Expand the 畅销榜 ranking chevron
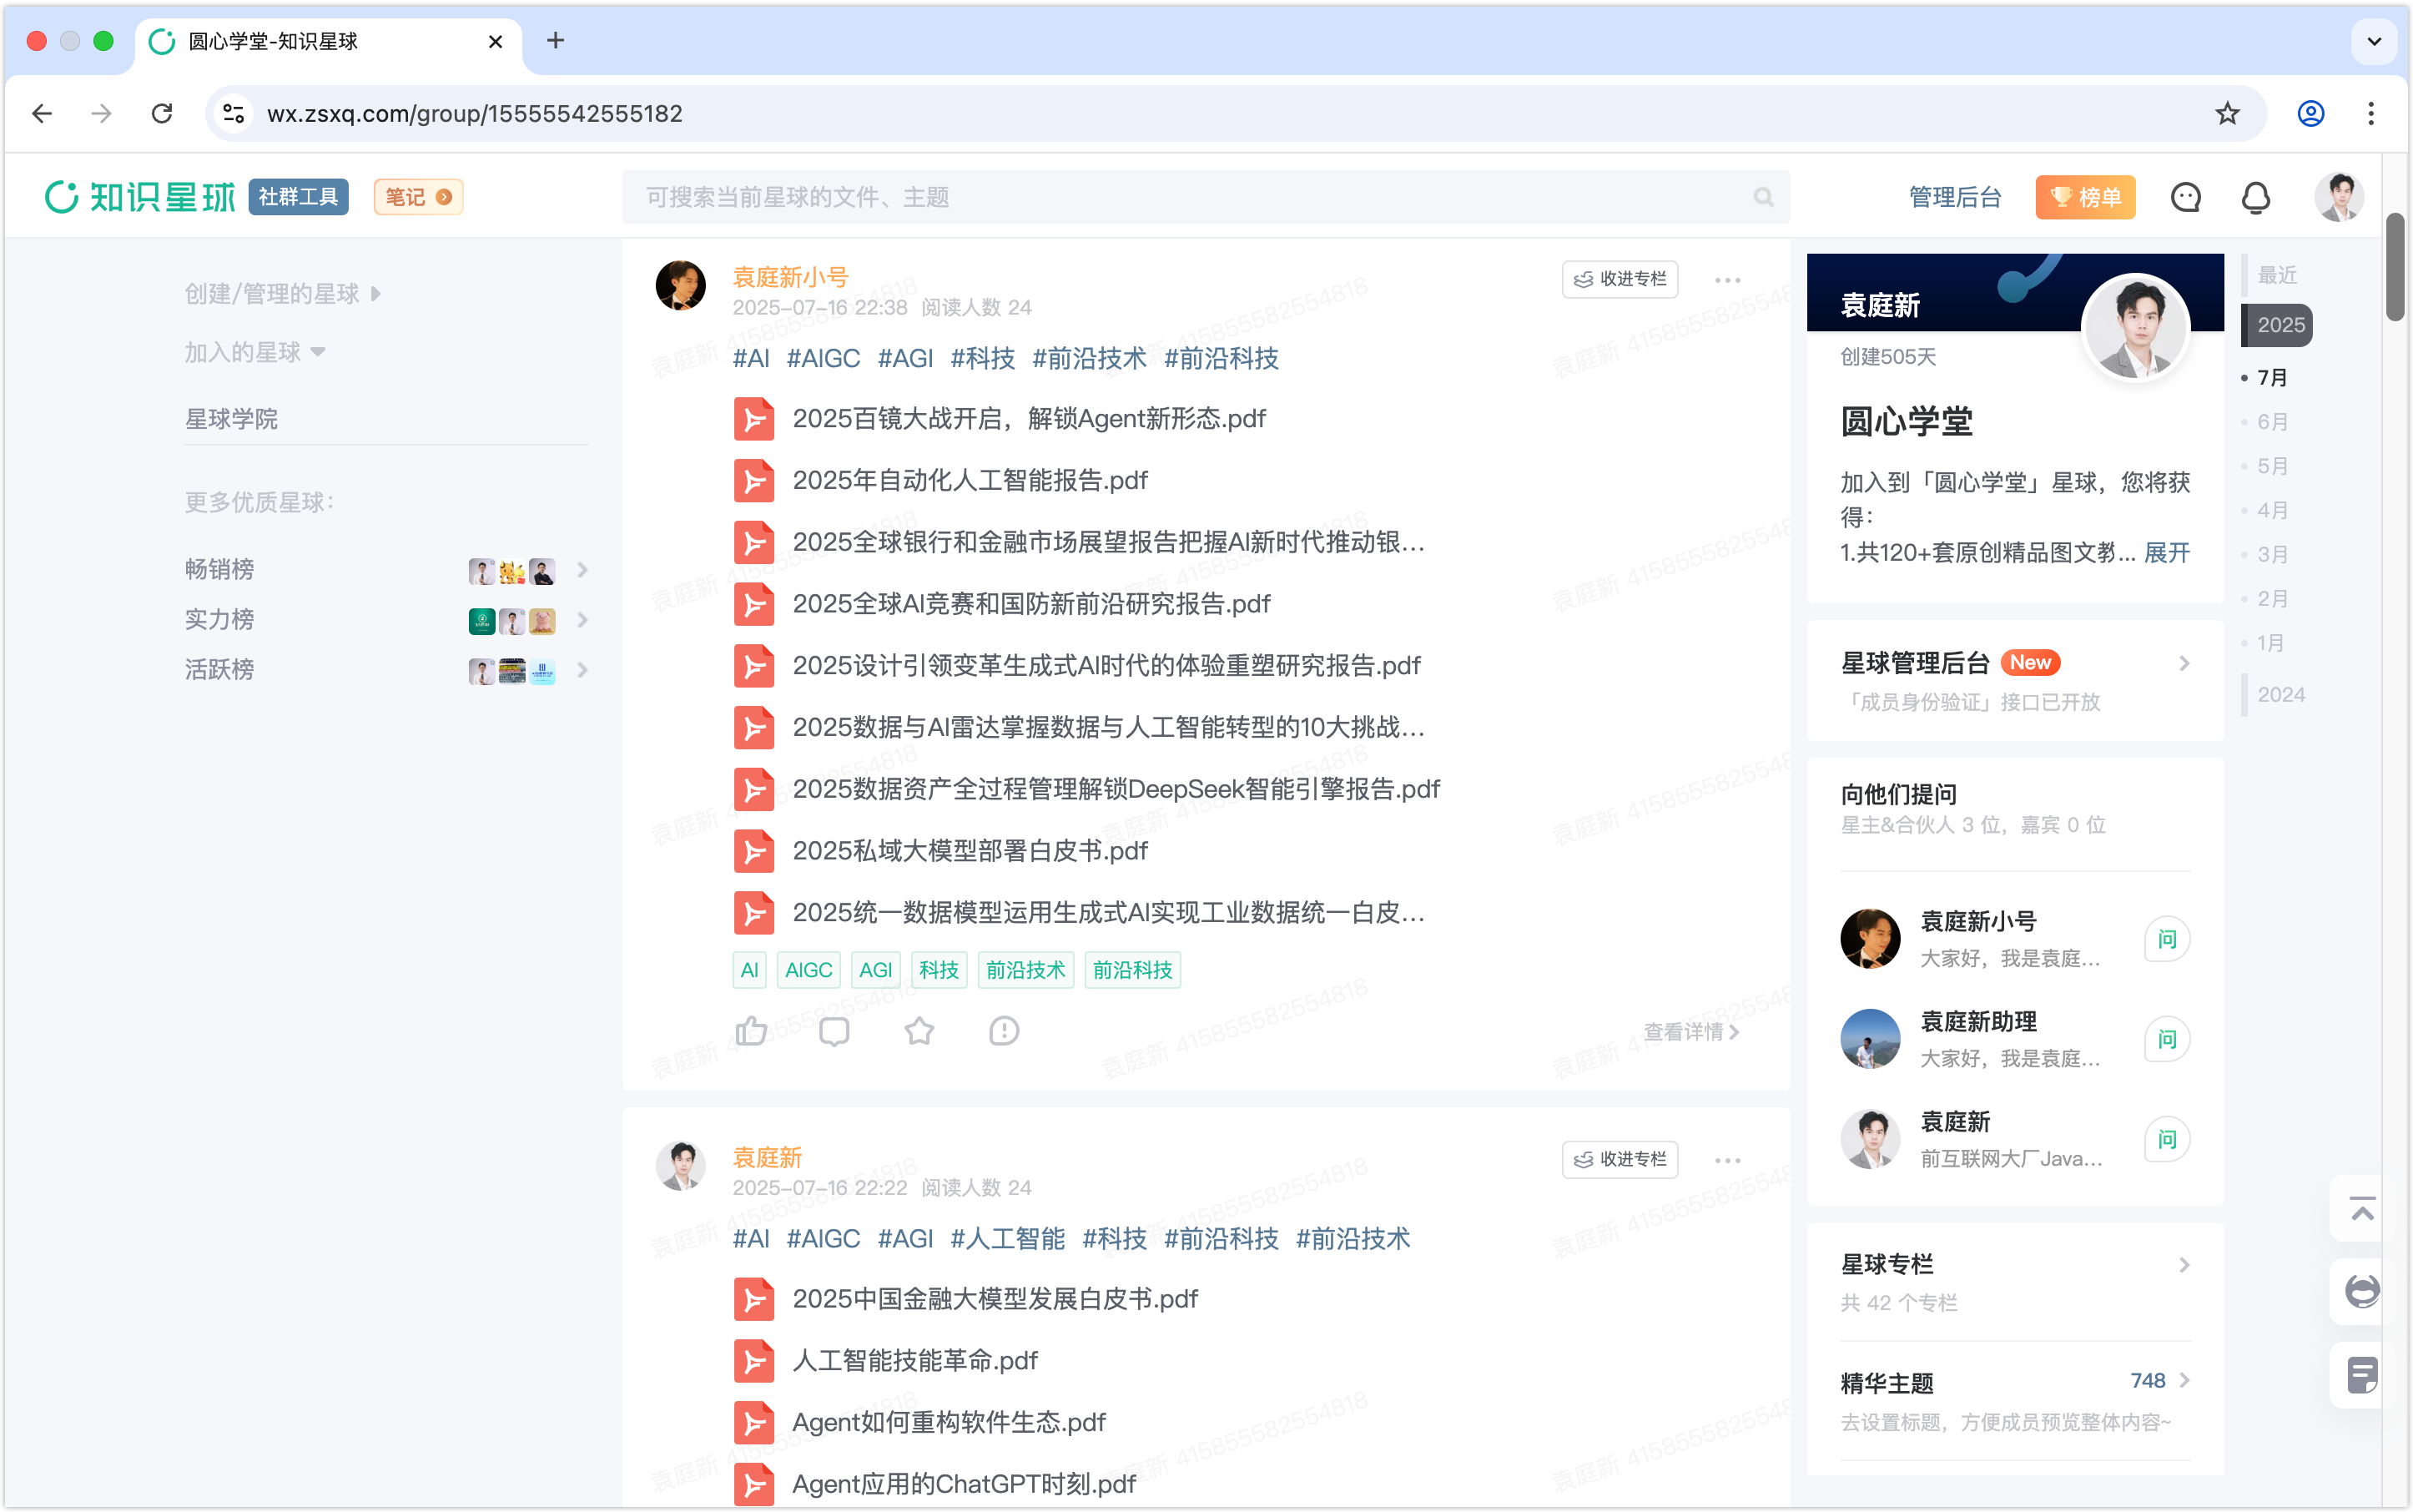Screen dimensions: 2413x1512 click(x=582, y=570)
